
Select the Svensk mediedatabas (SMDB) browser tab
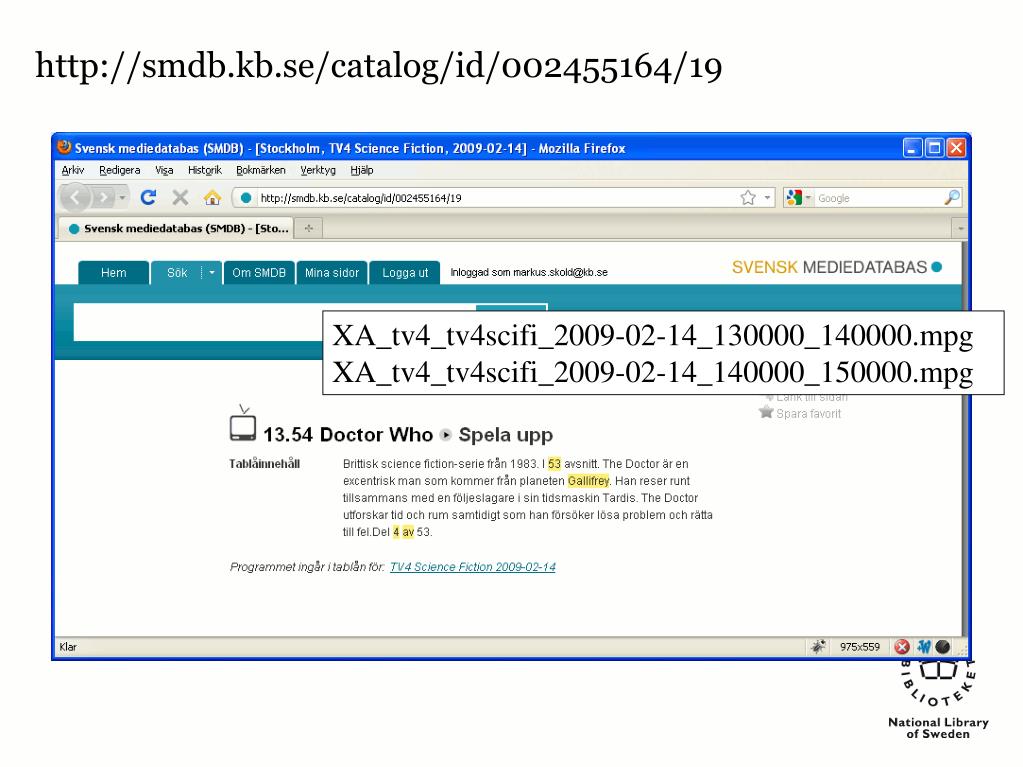tap(176, 228)
